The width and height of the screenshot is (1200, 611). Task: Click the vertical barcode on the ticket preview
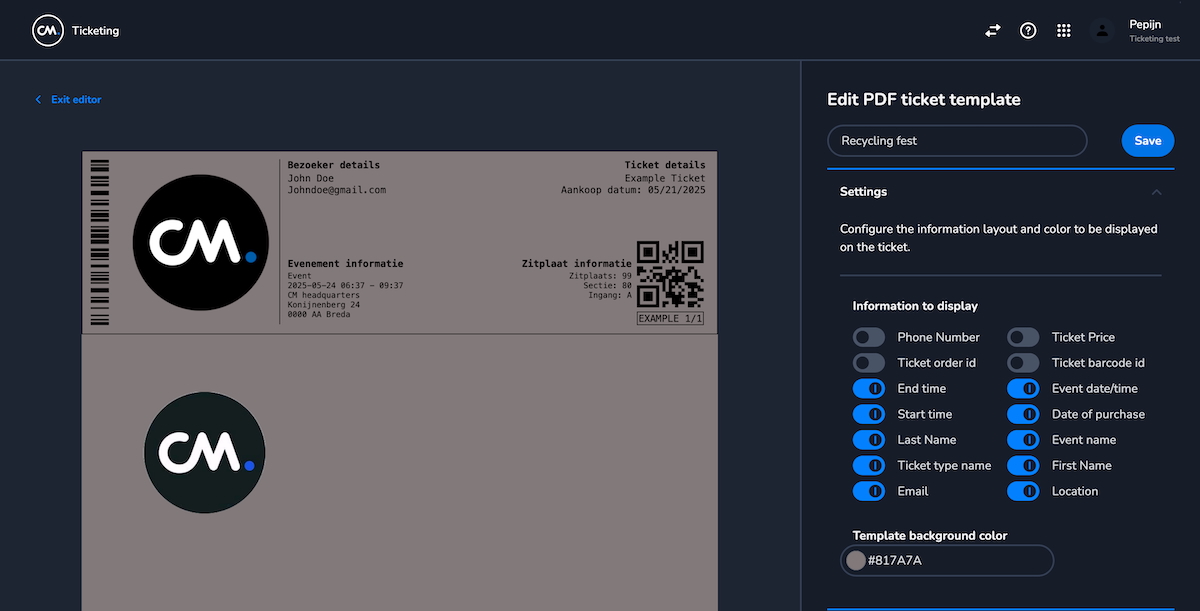pos(100,242)
